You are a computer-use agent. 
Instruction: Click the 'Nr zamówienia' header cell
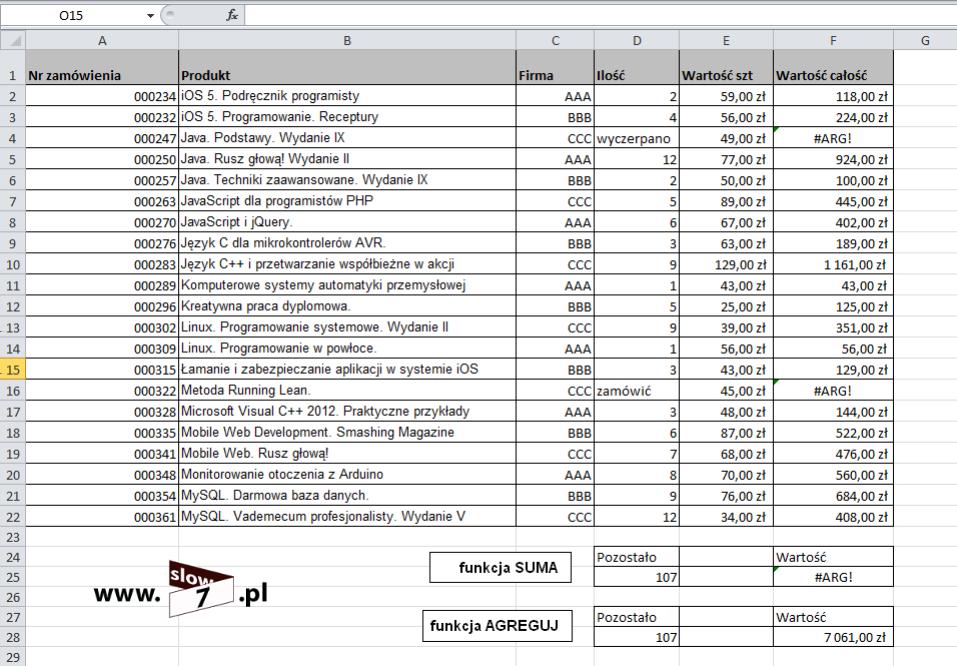(x=102, y=68)
